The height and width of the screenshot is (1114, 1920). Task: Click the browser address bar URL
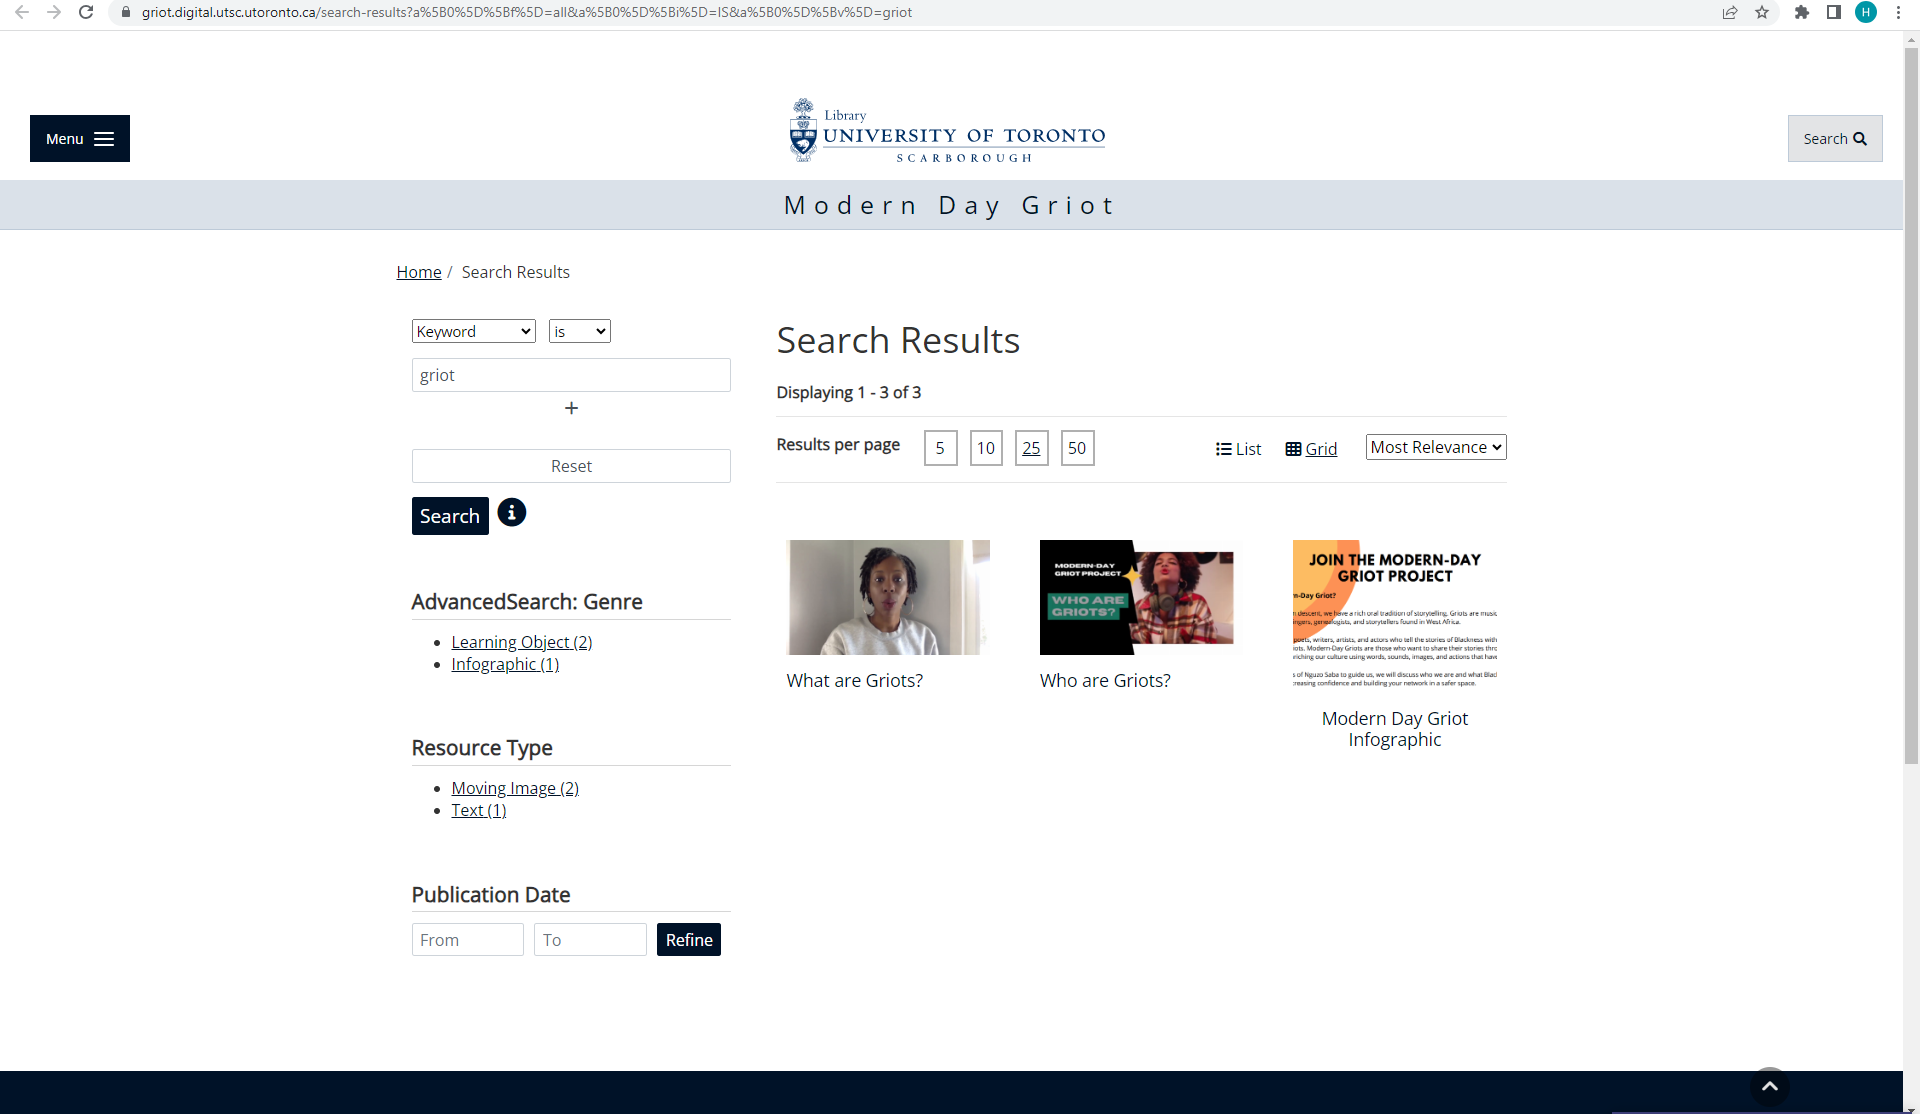[527, 12]
